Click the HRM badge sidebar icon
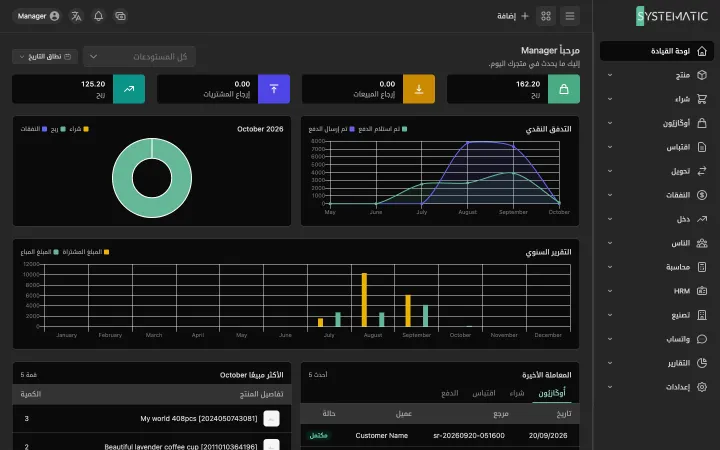The image size is (720, 450). tap(702, 291)
